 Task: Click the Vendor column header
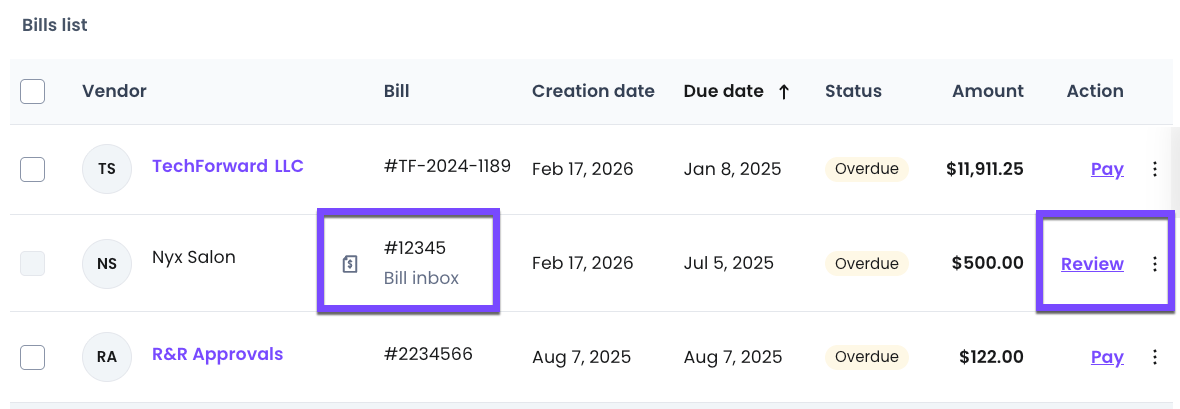pos(114,91)
